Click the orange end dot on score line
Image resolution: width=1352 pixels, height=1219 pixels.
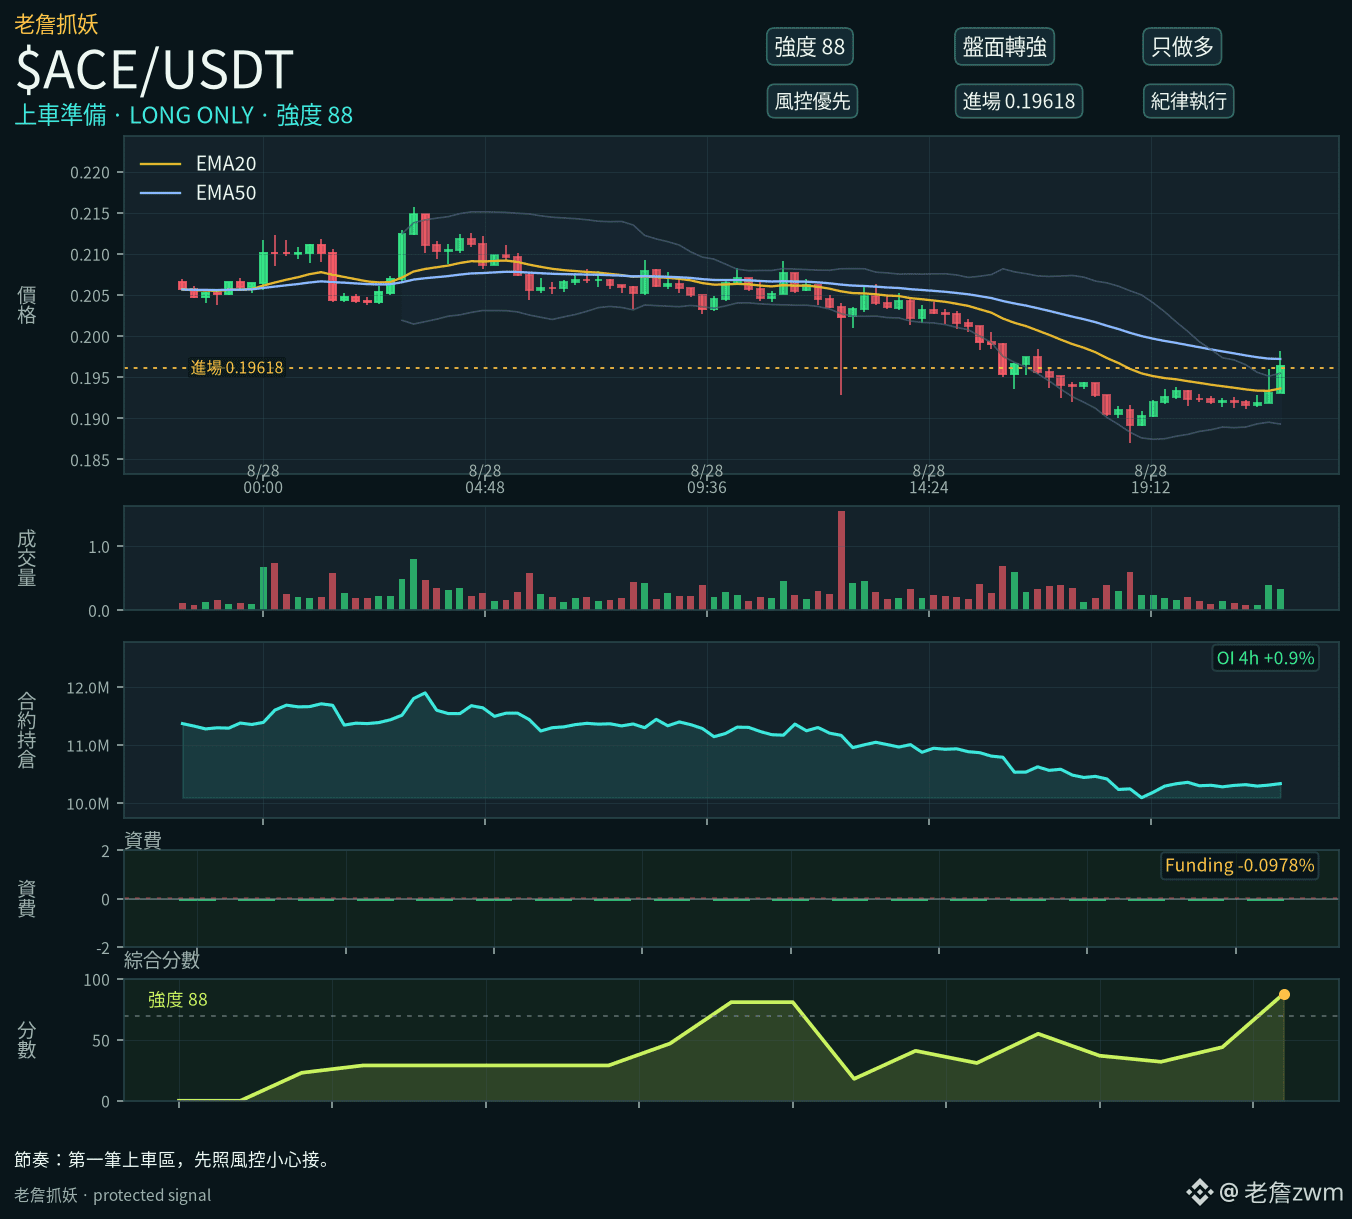click(1284, 994)
